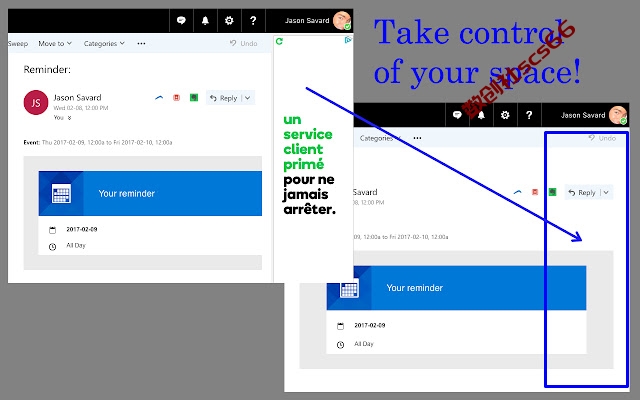Click calendar grid icon in ad-free window banner
This screenshot has height=400, width=640.
[x=349, y=288]
